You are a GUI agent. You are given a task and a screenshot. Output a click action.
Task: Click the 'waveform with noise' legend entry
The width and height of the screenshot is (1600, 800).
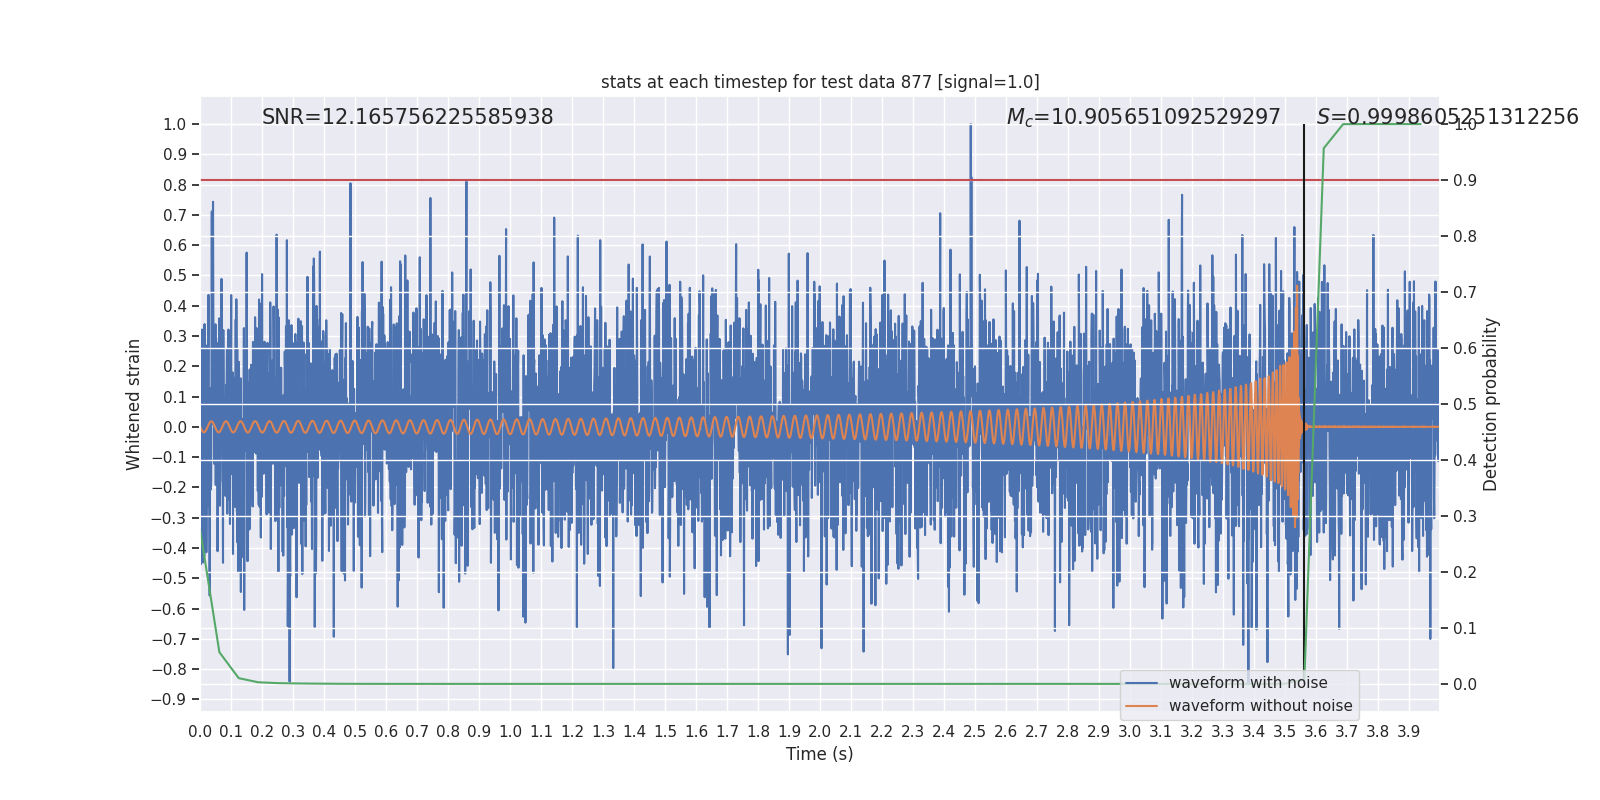pyautogui.click(x=1248, y=683)
